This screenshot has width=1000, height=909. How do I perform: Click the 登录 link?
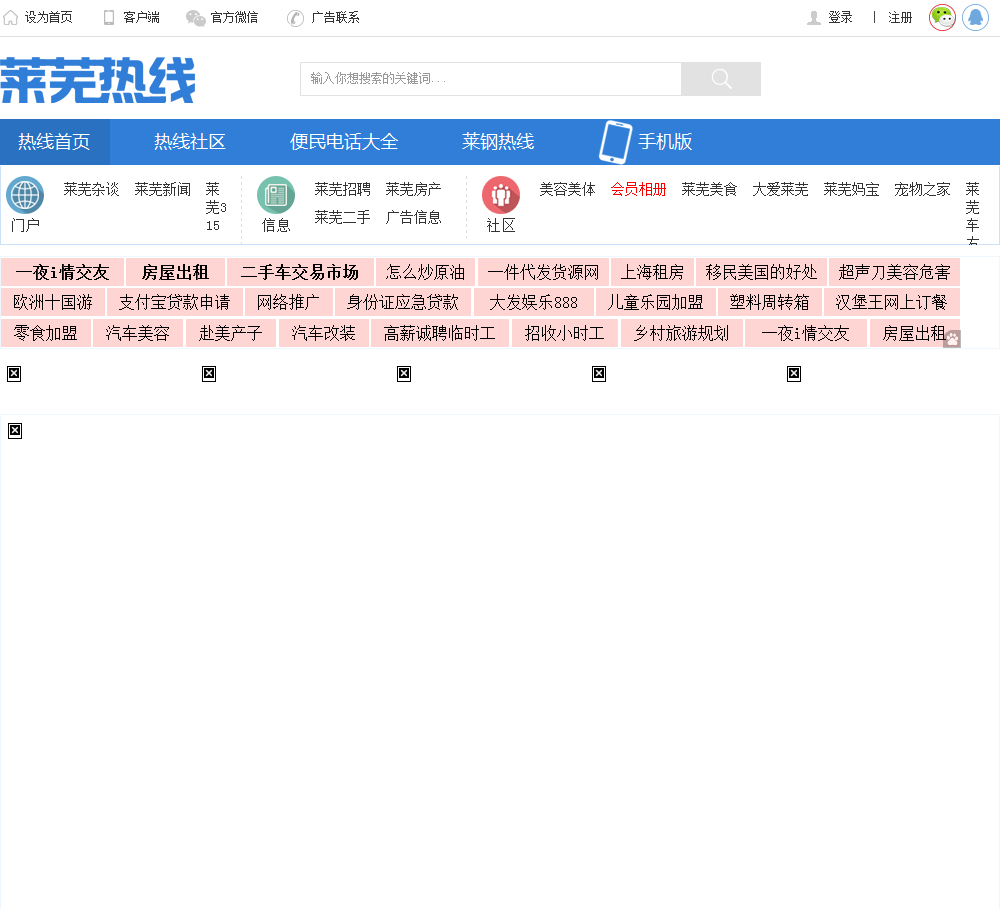tap(840, 17)
